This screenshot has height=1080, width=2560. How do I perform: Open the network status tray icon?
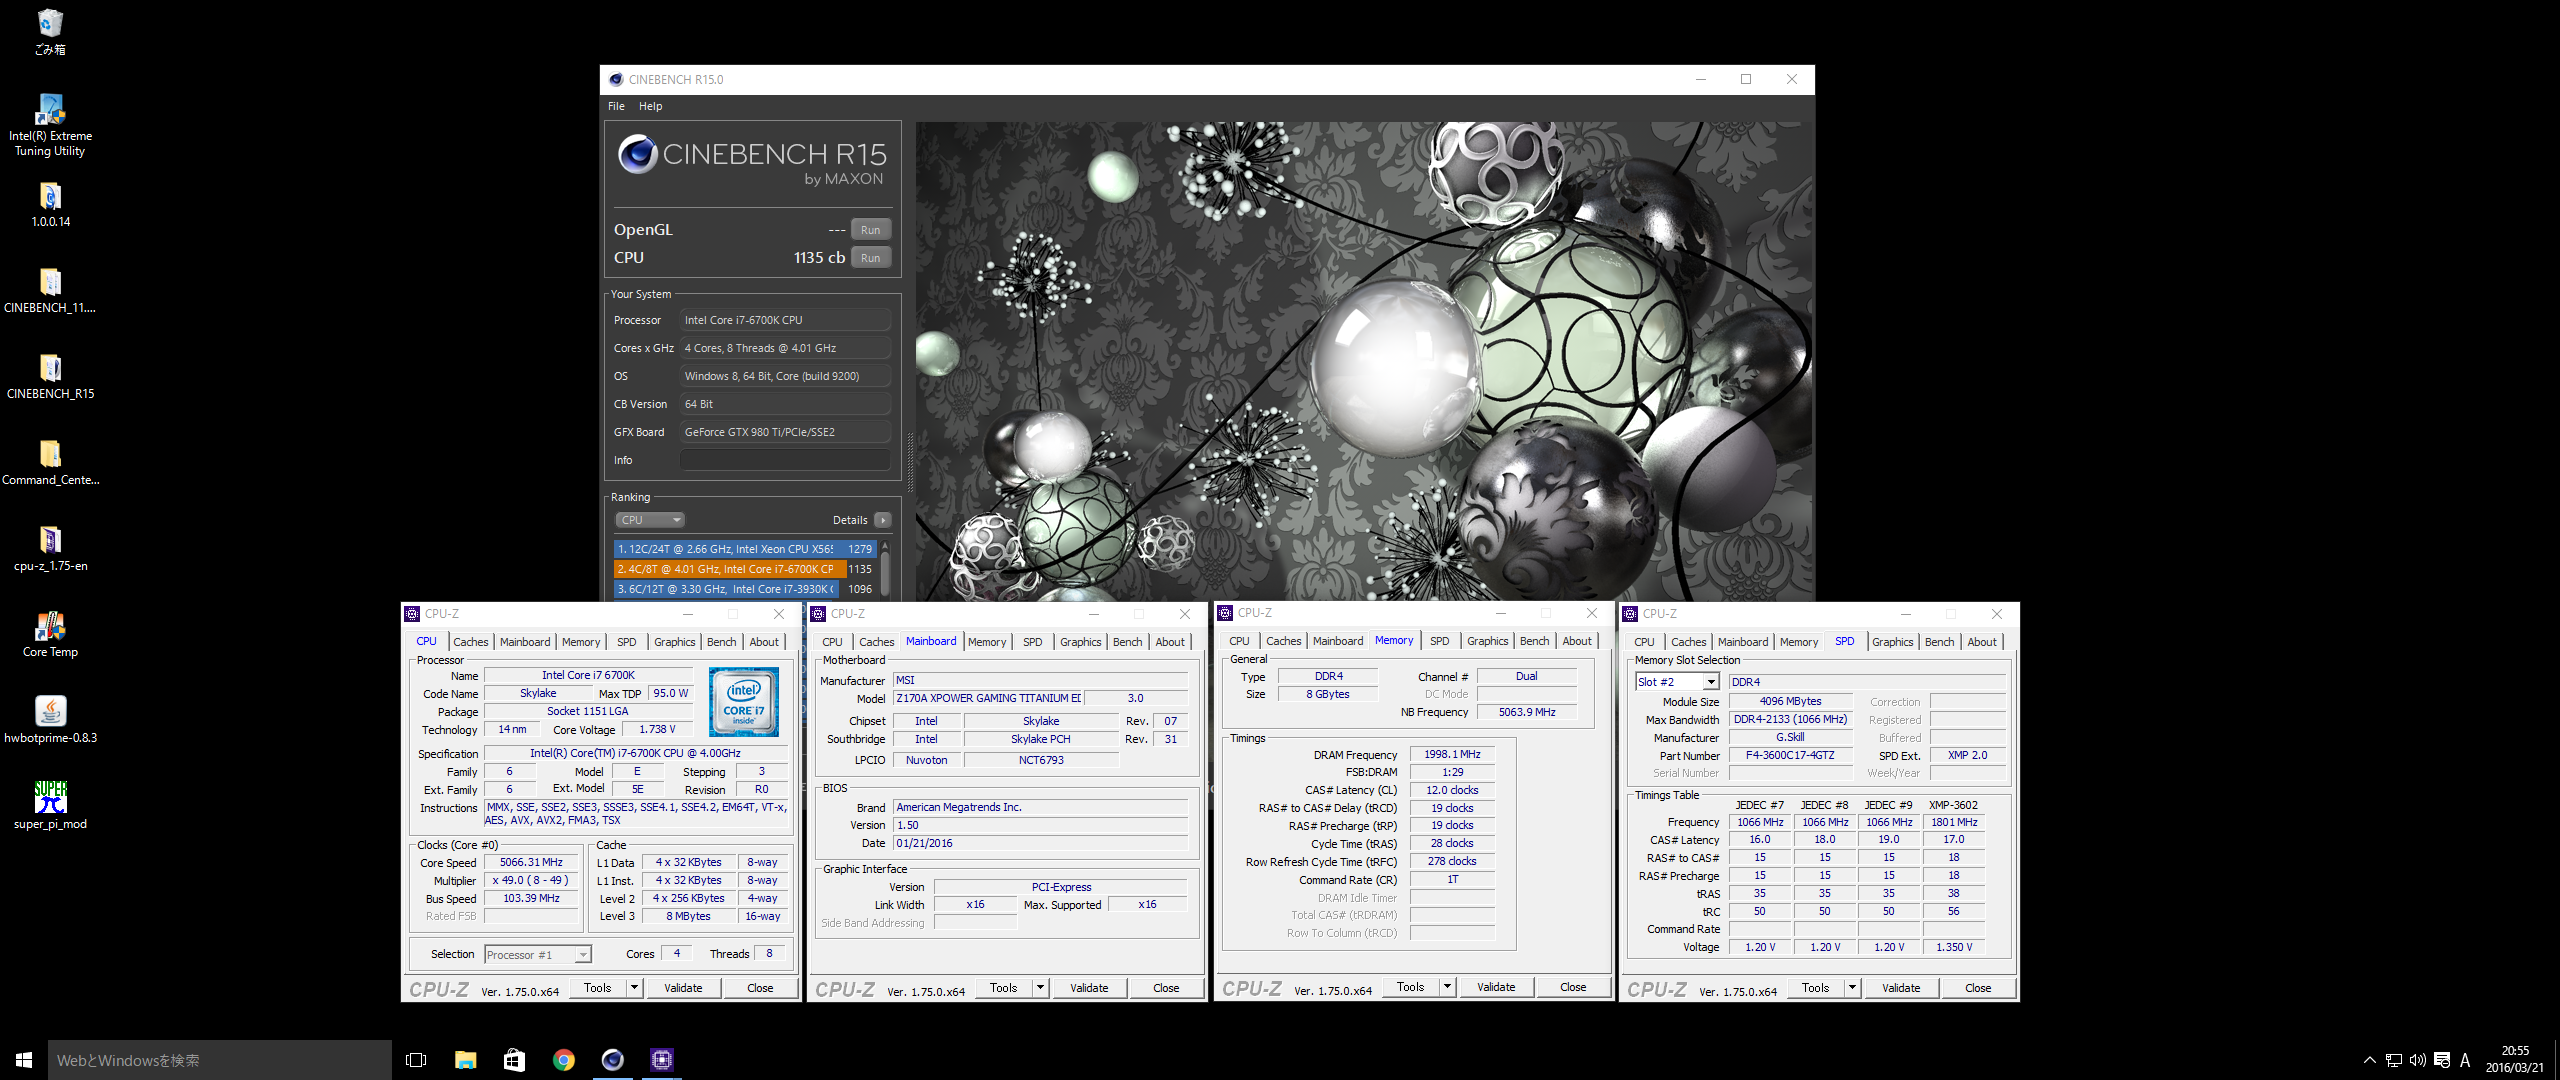click(2394, 1060)
